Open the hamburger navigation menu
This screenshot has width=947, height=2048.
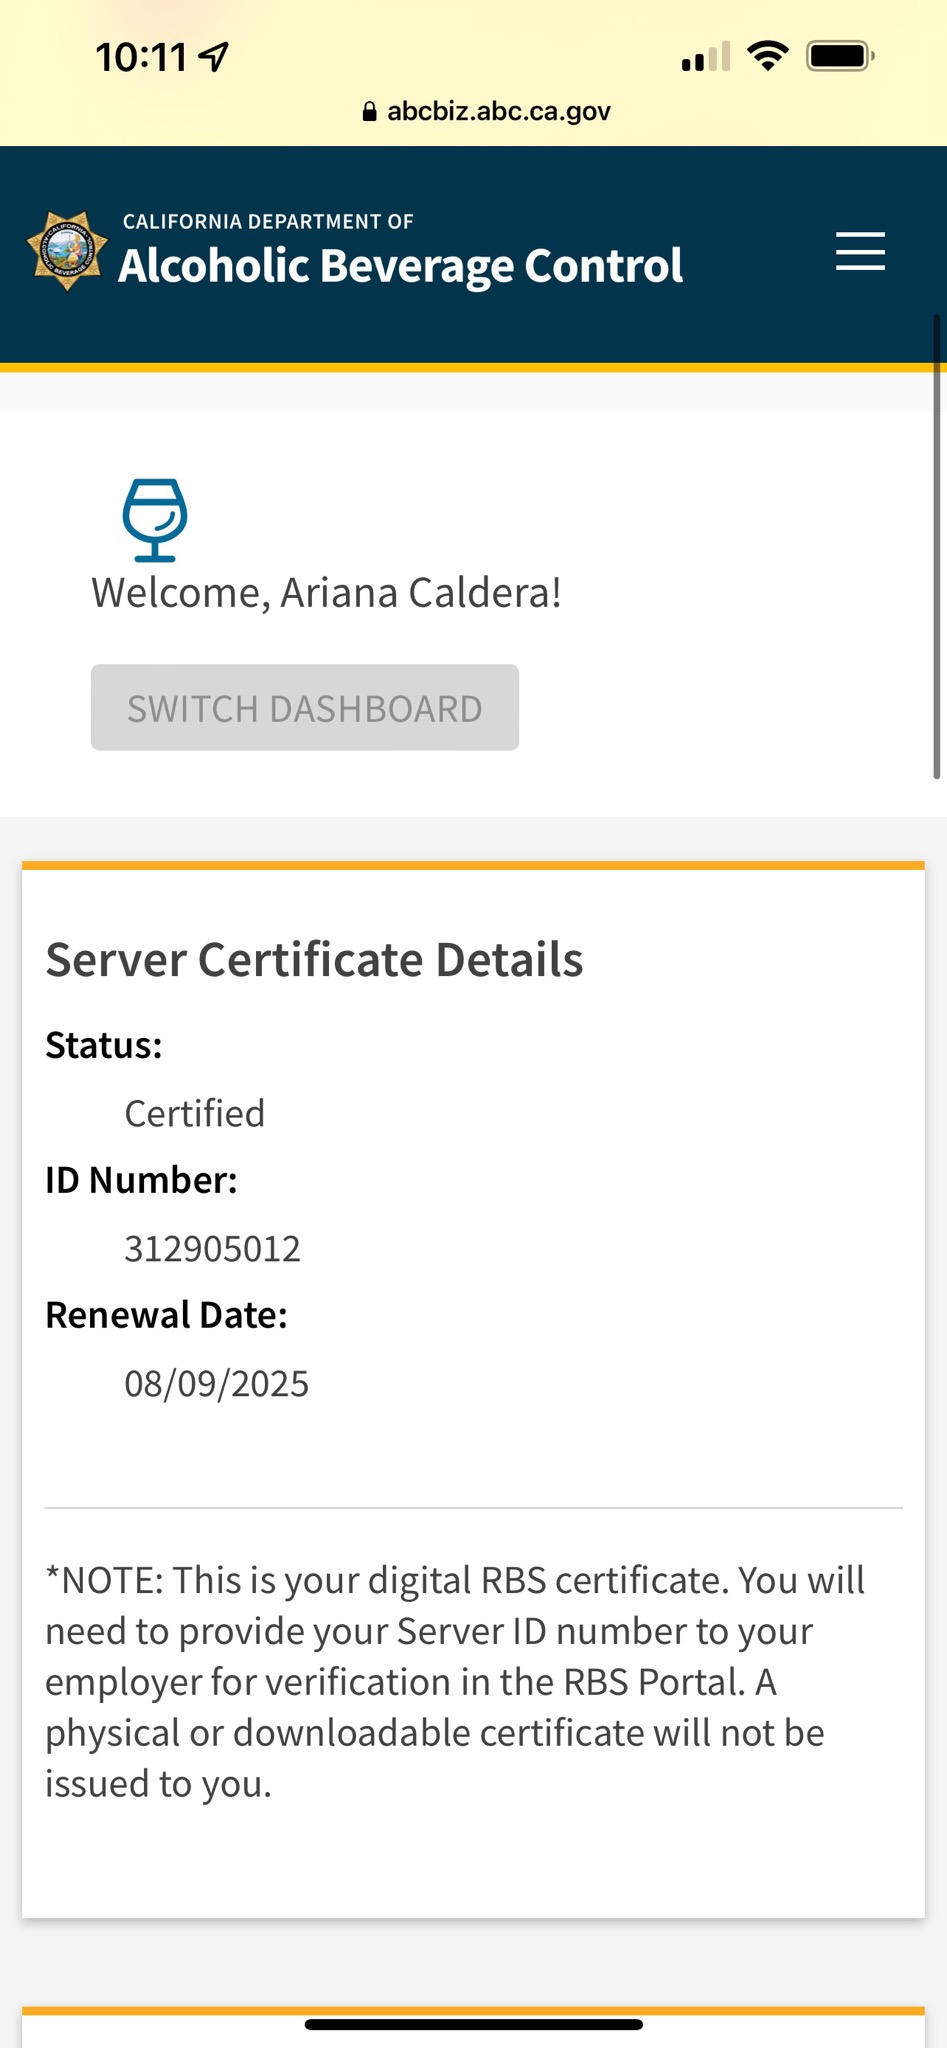tap(860, 251)
